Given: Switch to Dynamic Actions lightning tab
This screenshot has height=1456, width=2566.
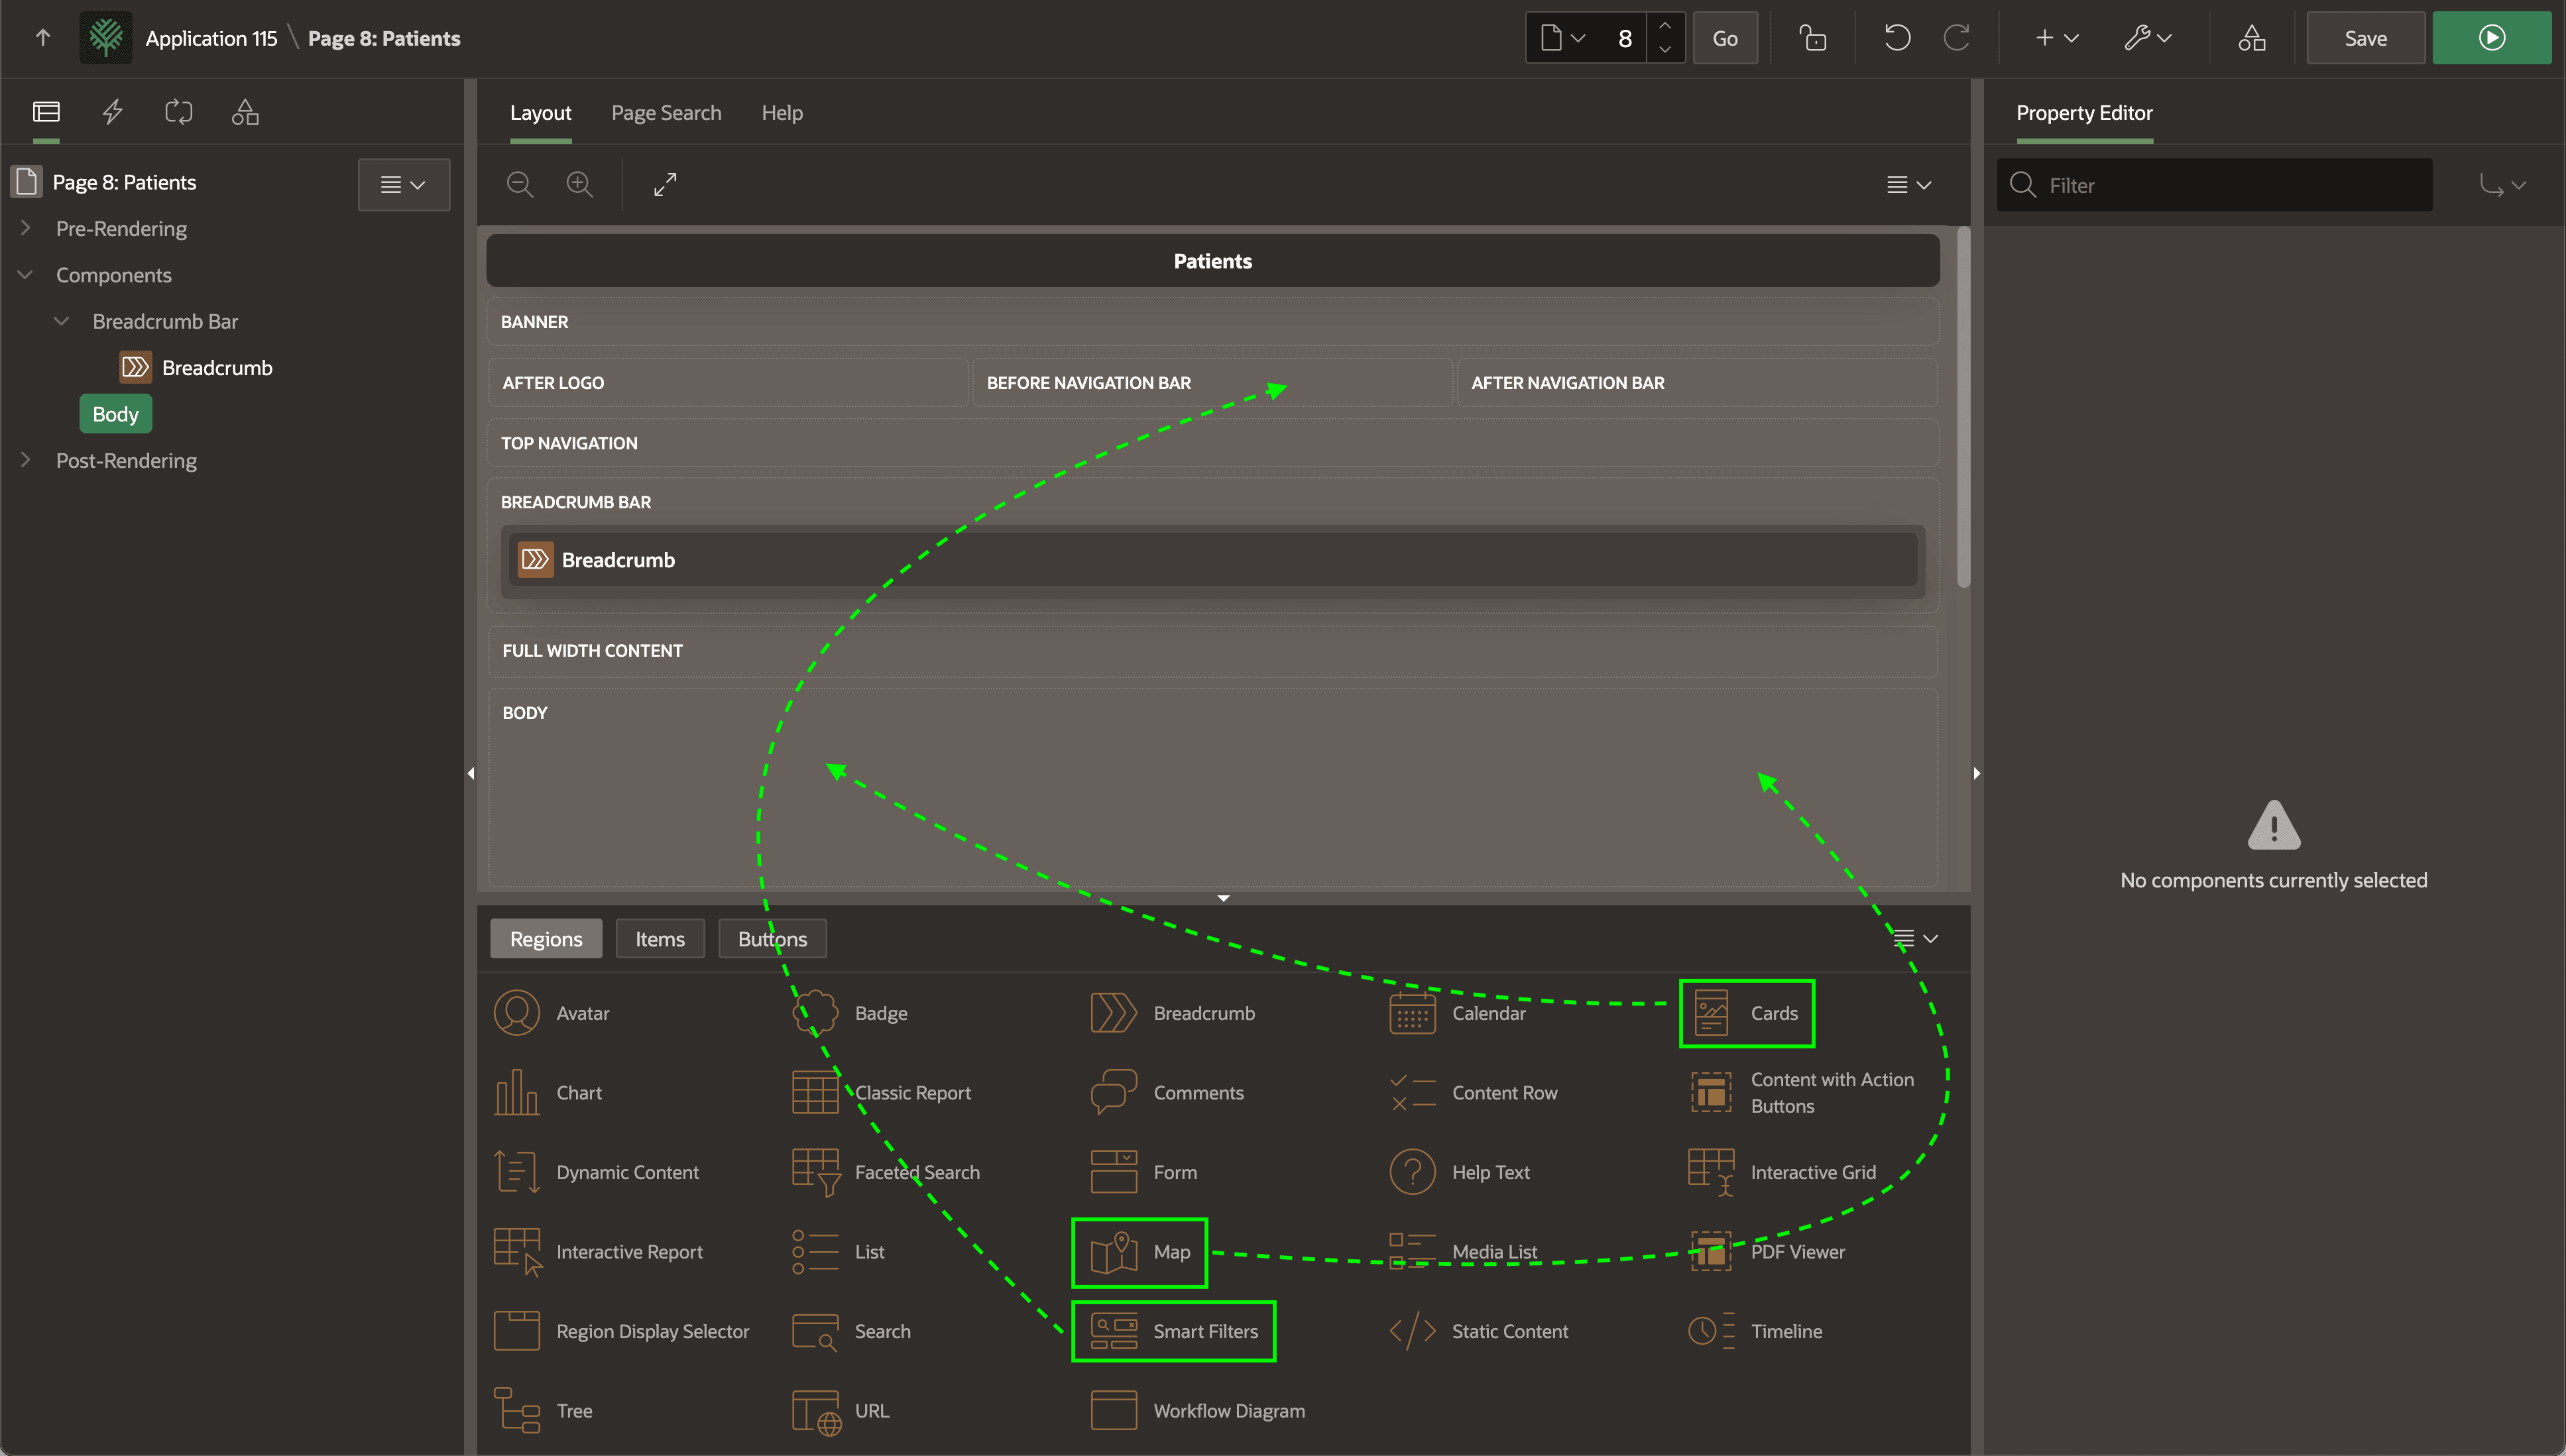Looking at the screenshot, I should pos(113,112).
